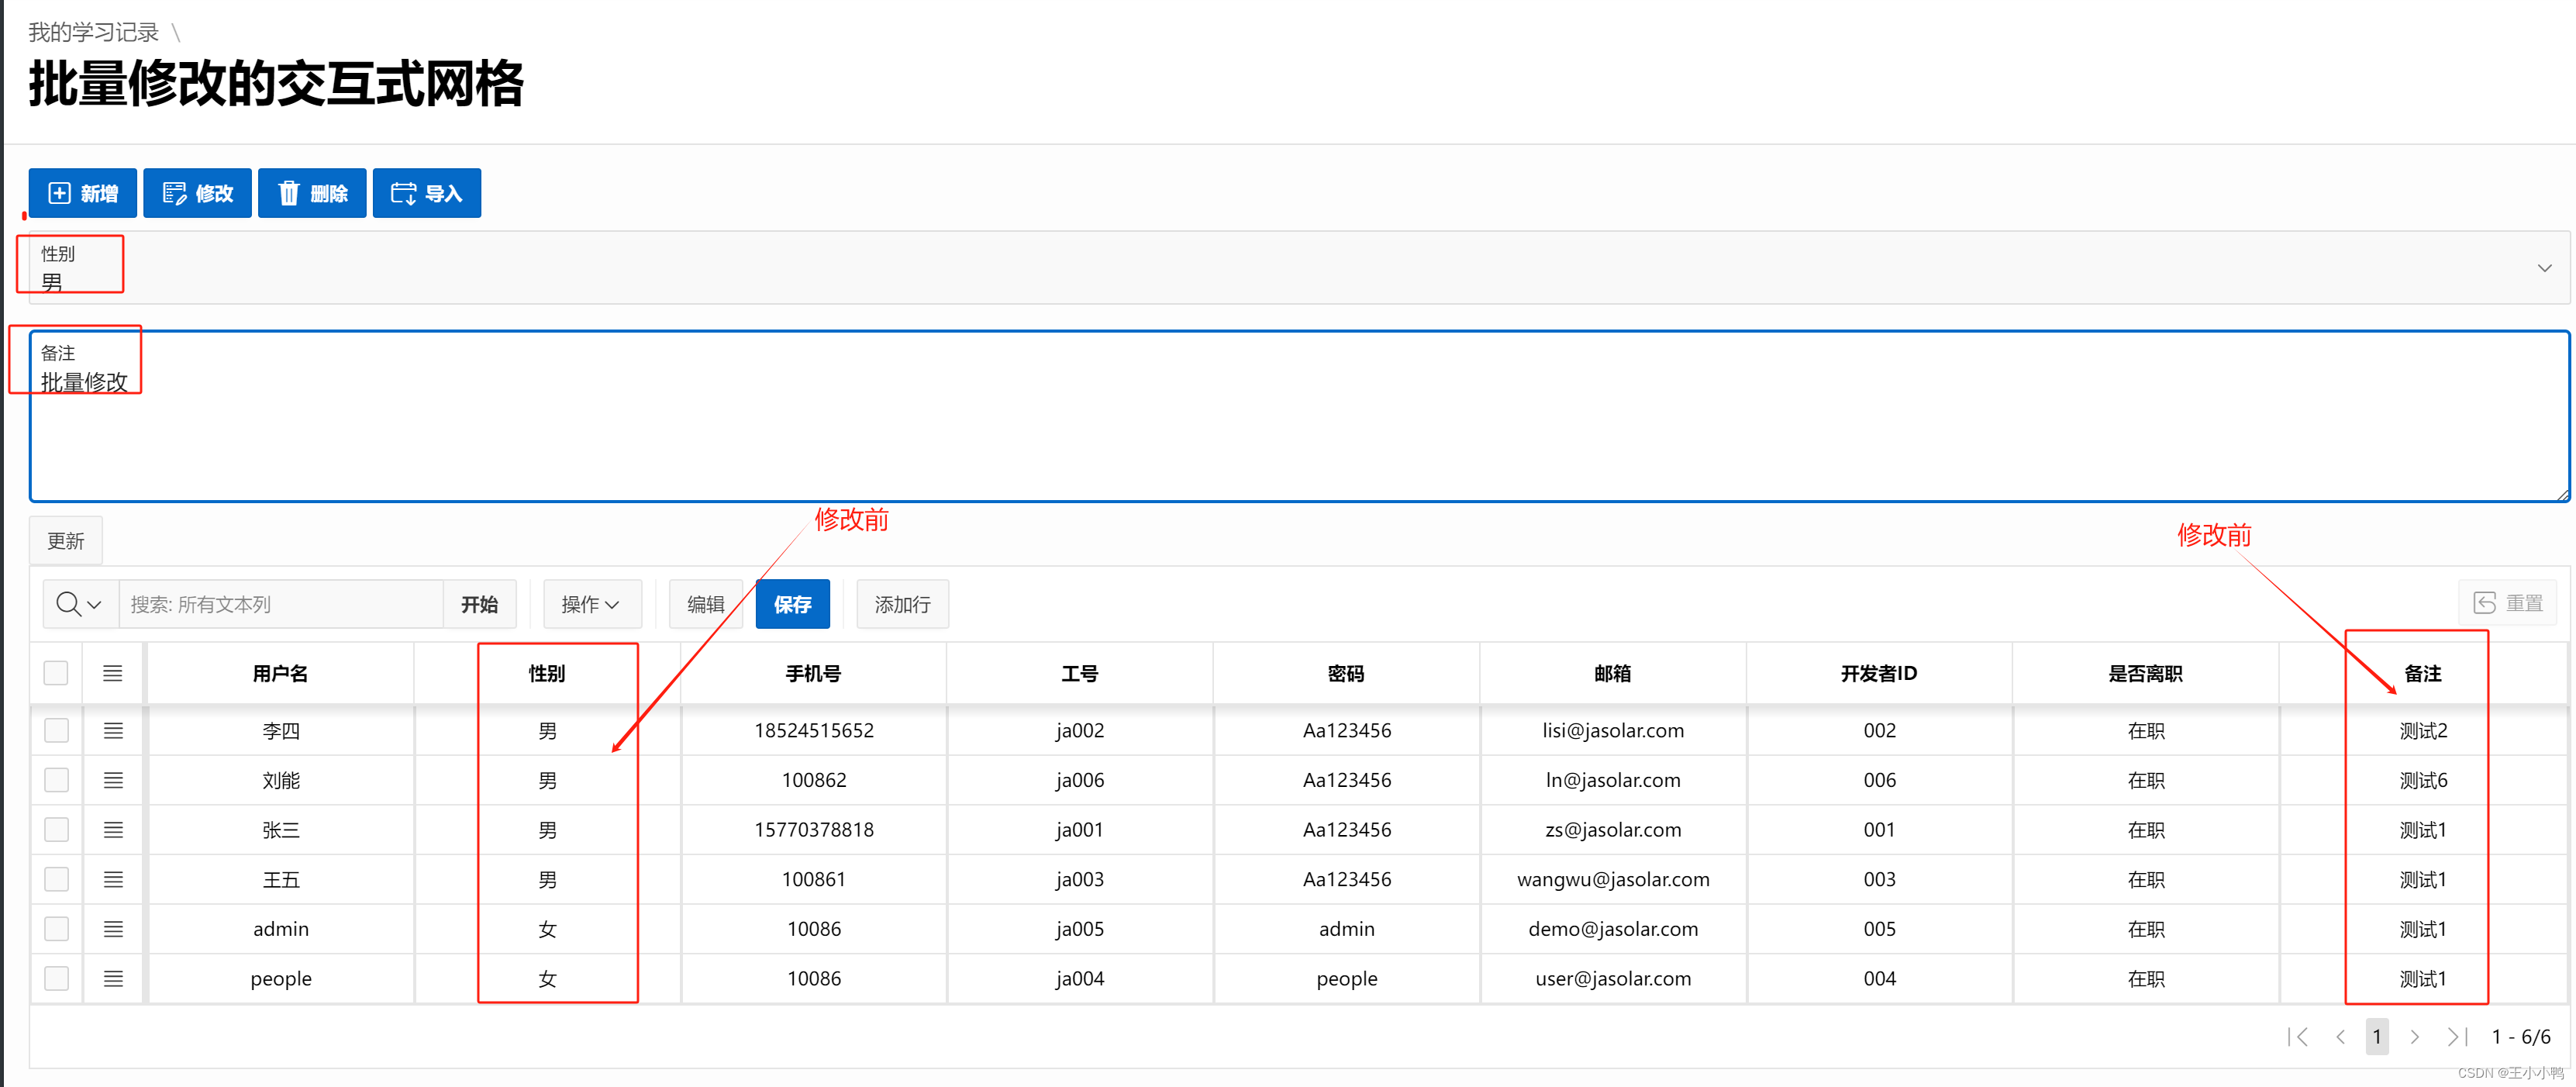Click the 删除 trash can button
Screen dimensions: 2576x1087
pos(312,193)
